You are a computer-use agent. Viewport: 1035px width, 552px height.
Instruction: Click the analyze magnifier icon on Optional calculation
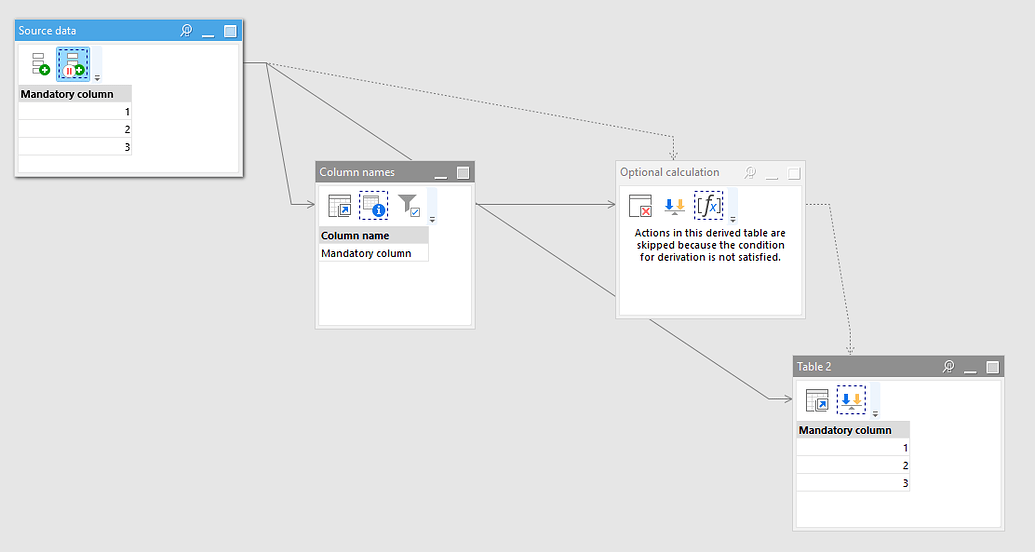click(x=750, y=172)
